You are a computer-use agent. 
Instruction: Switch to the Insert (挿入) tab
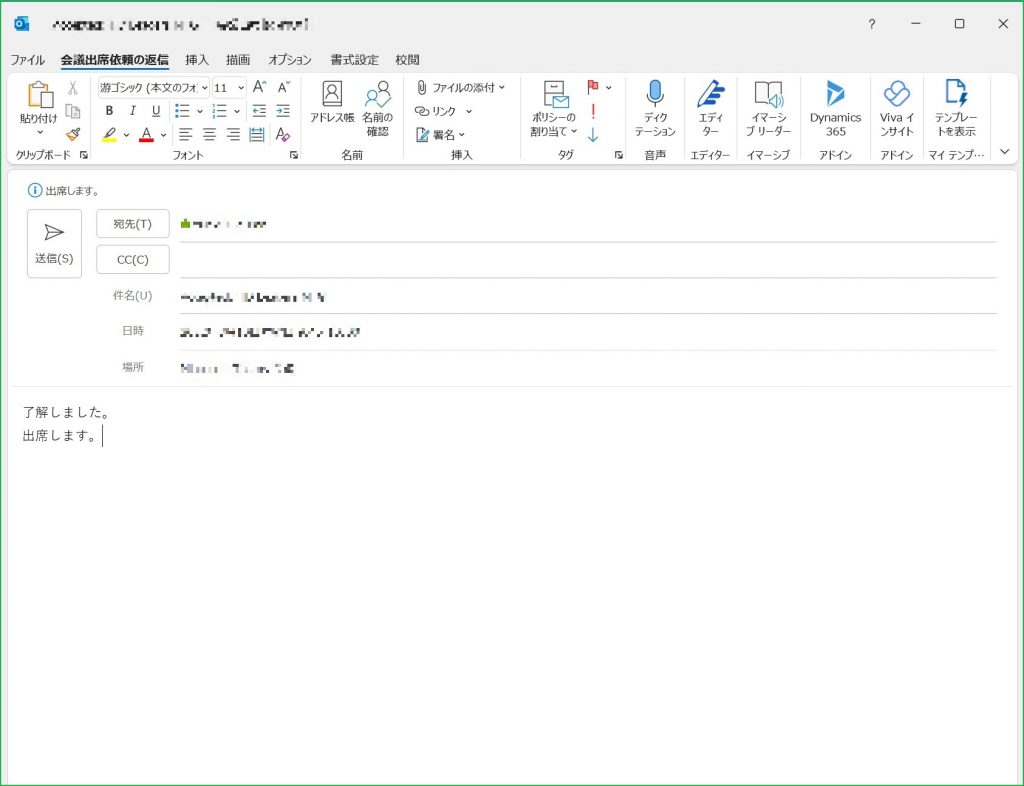197,60
